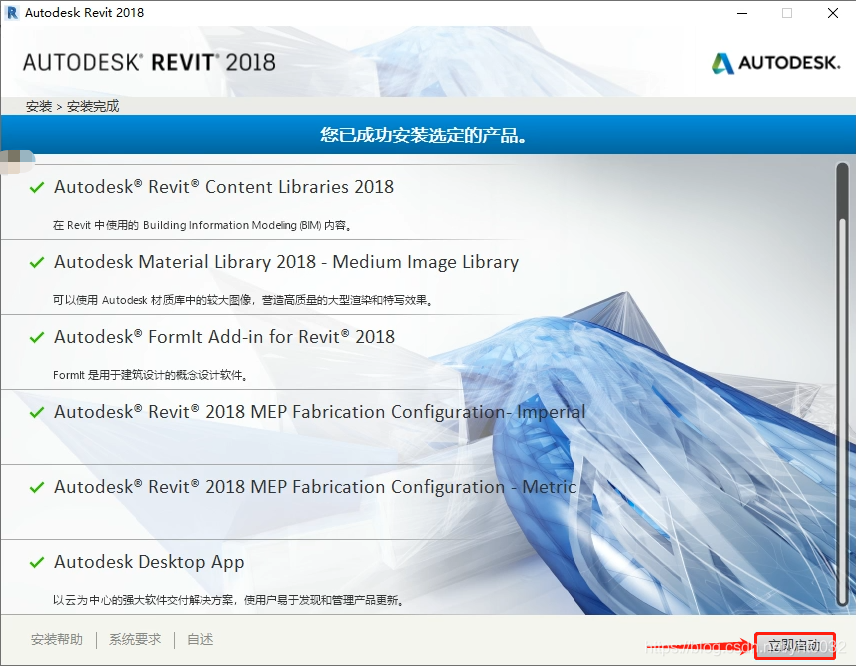The height and width of the screenshot is (666, 856).
Task: Click the Revit icon in the title bar
Action: click(x=12, y=12)
